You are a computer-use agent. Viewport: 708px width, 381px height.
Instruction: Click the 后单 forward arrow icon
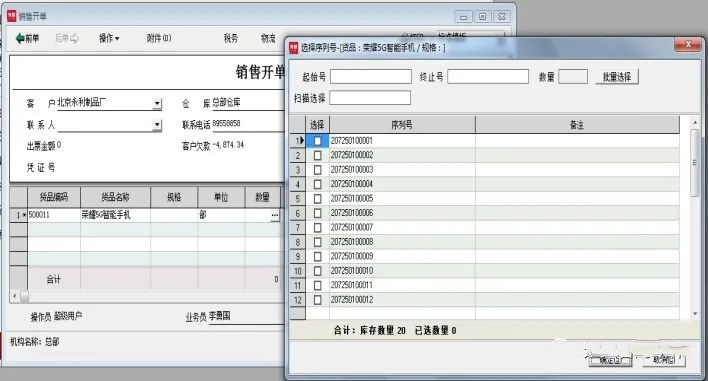(x=74, y=38)
